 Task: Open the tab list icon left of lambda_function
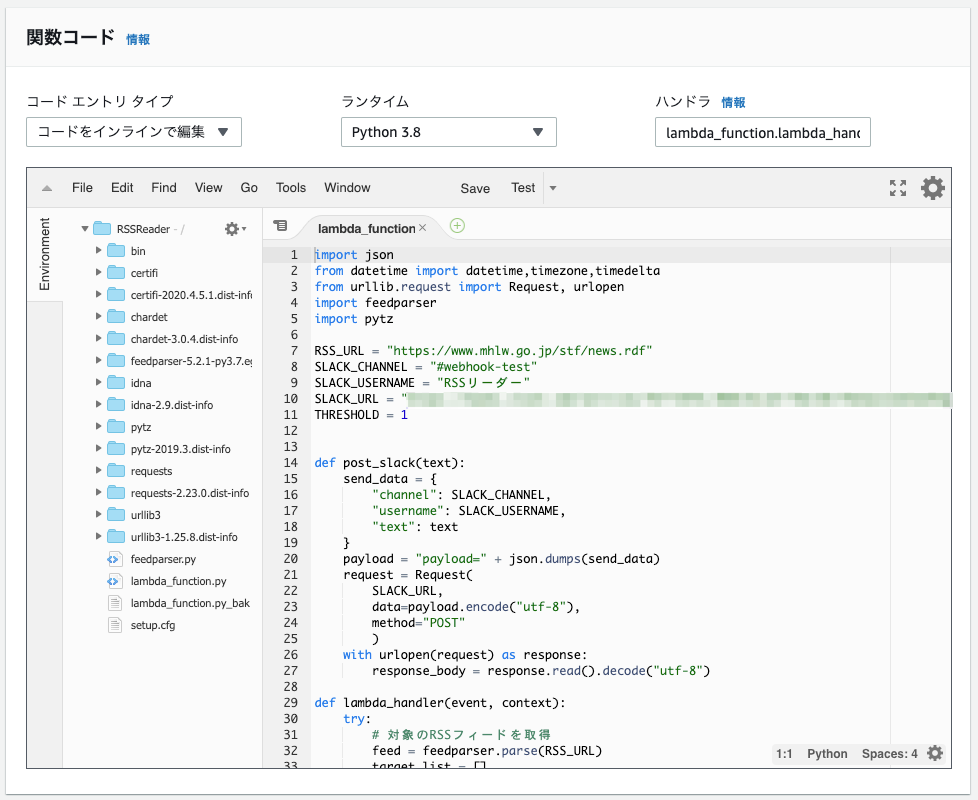(282, 226)
